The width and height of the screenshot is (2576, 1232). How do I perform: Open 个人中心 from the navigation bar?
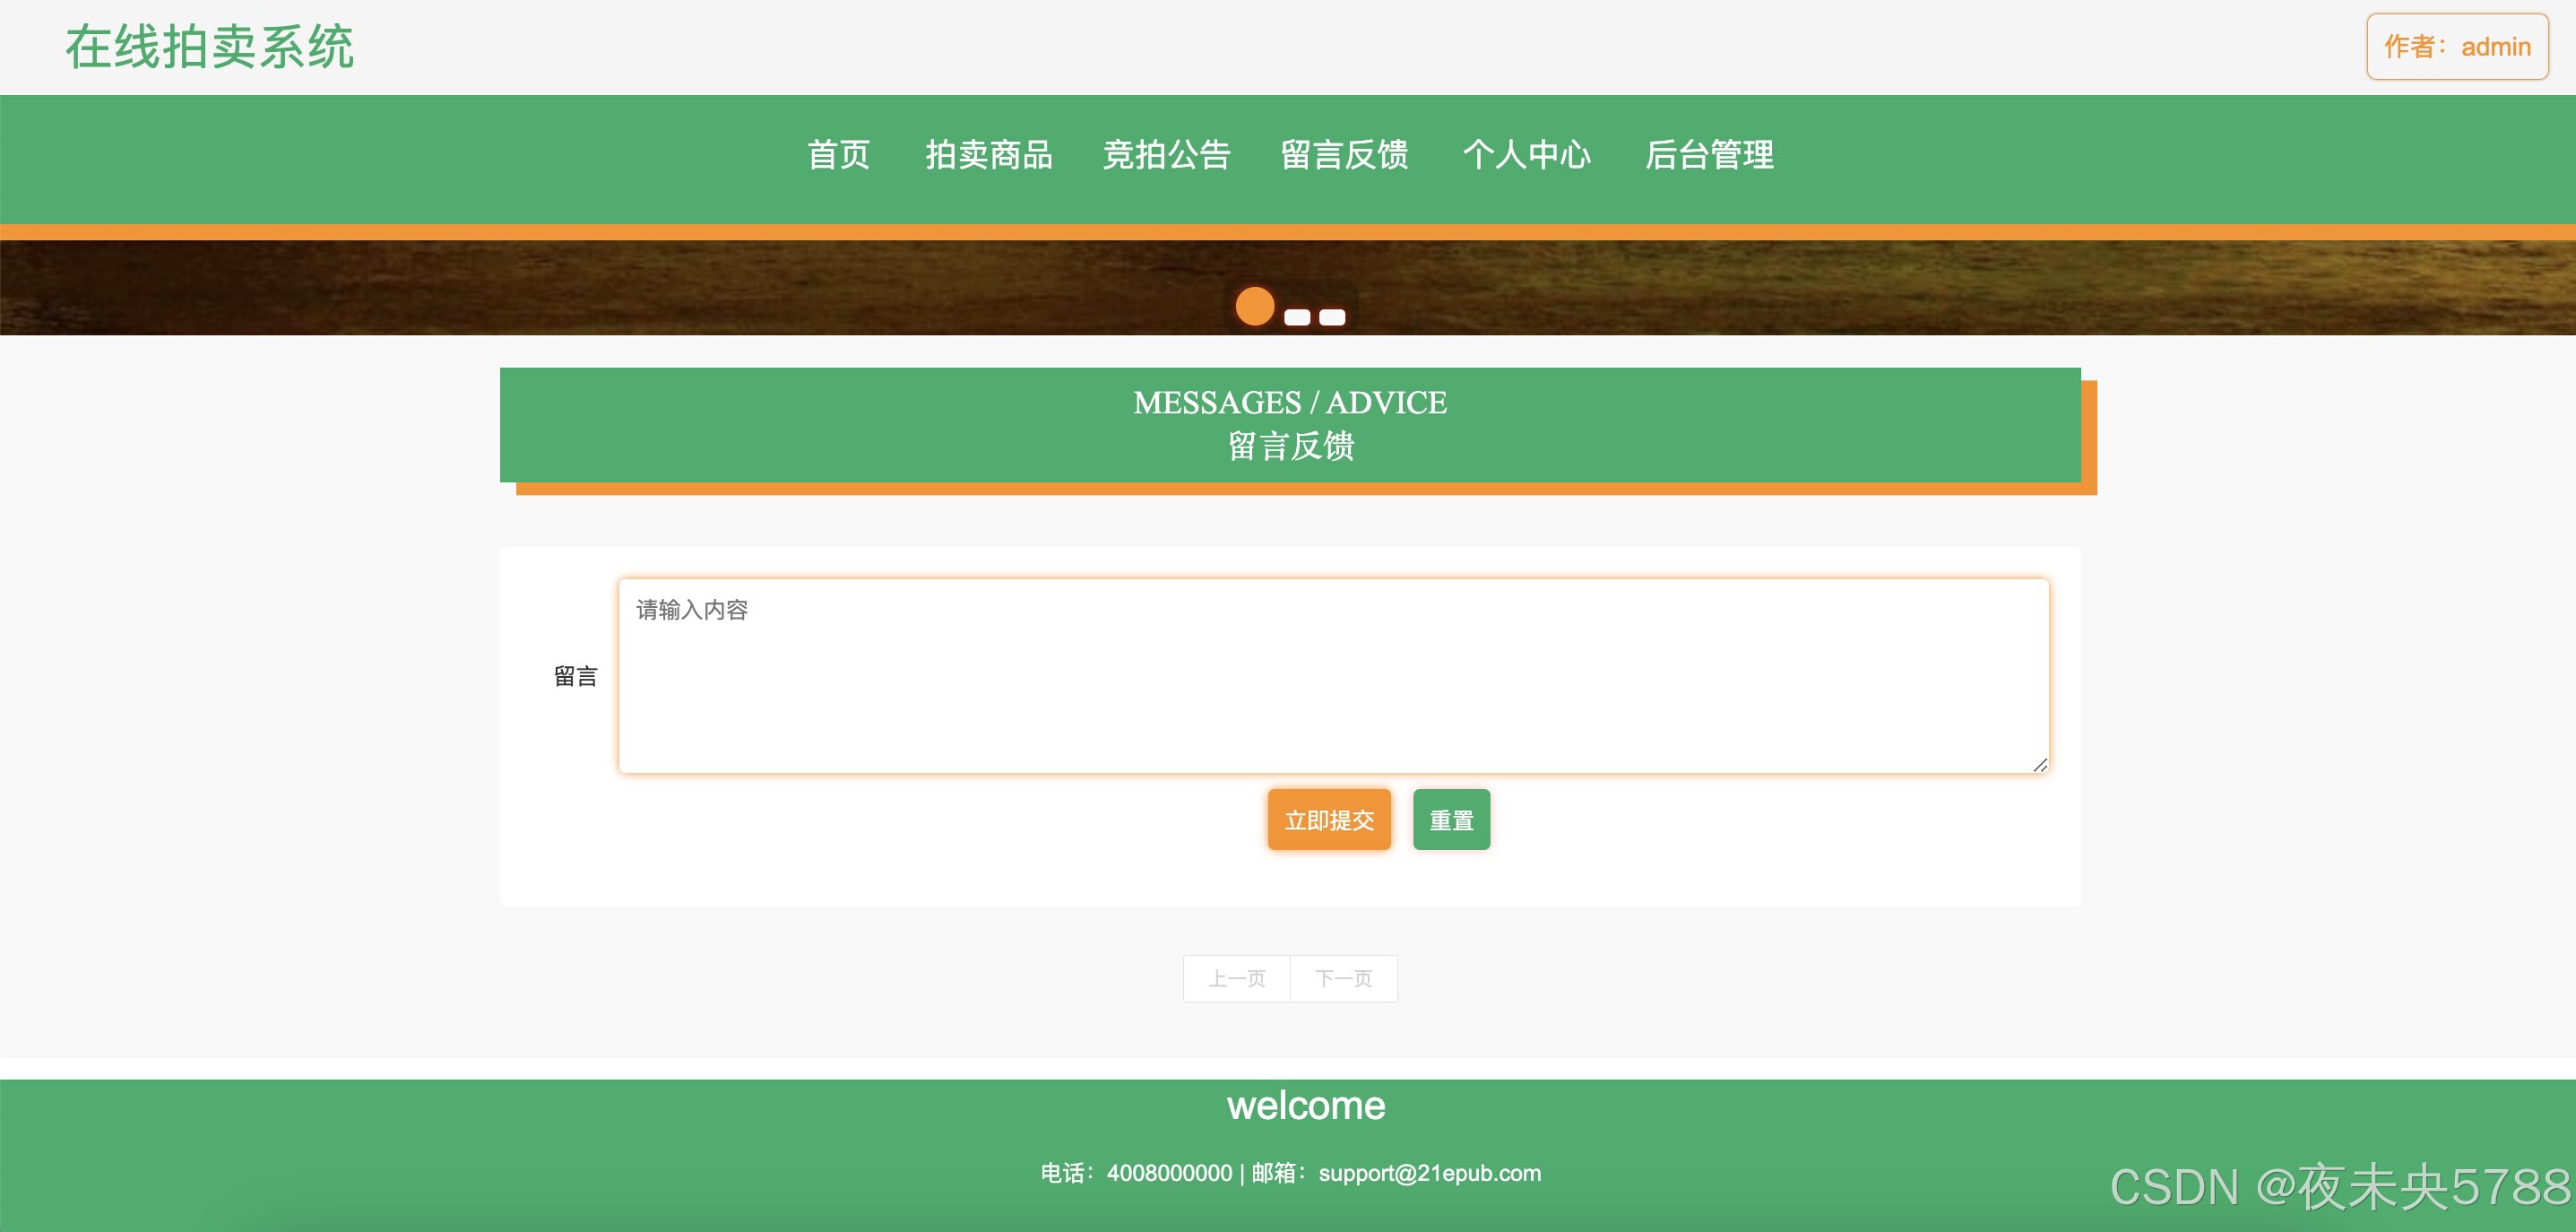(1526, 155)
